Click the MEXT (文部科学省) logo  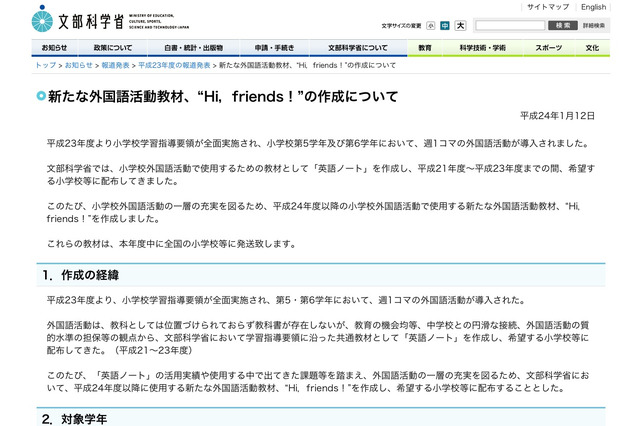110,20
